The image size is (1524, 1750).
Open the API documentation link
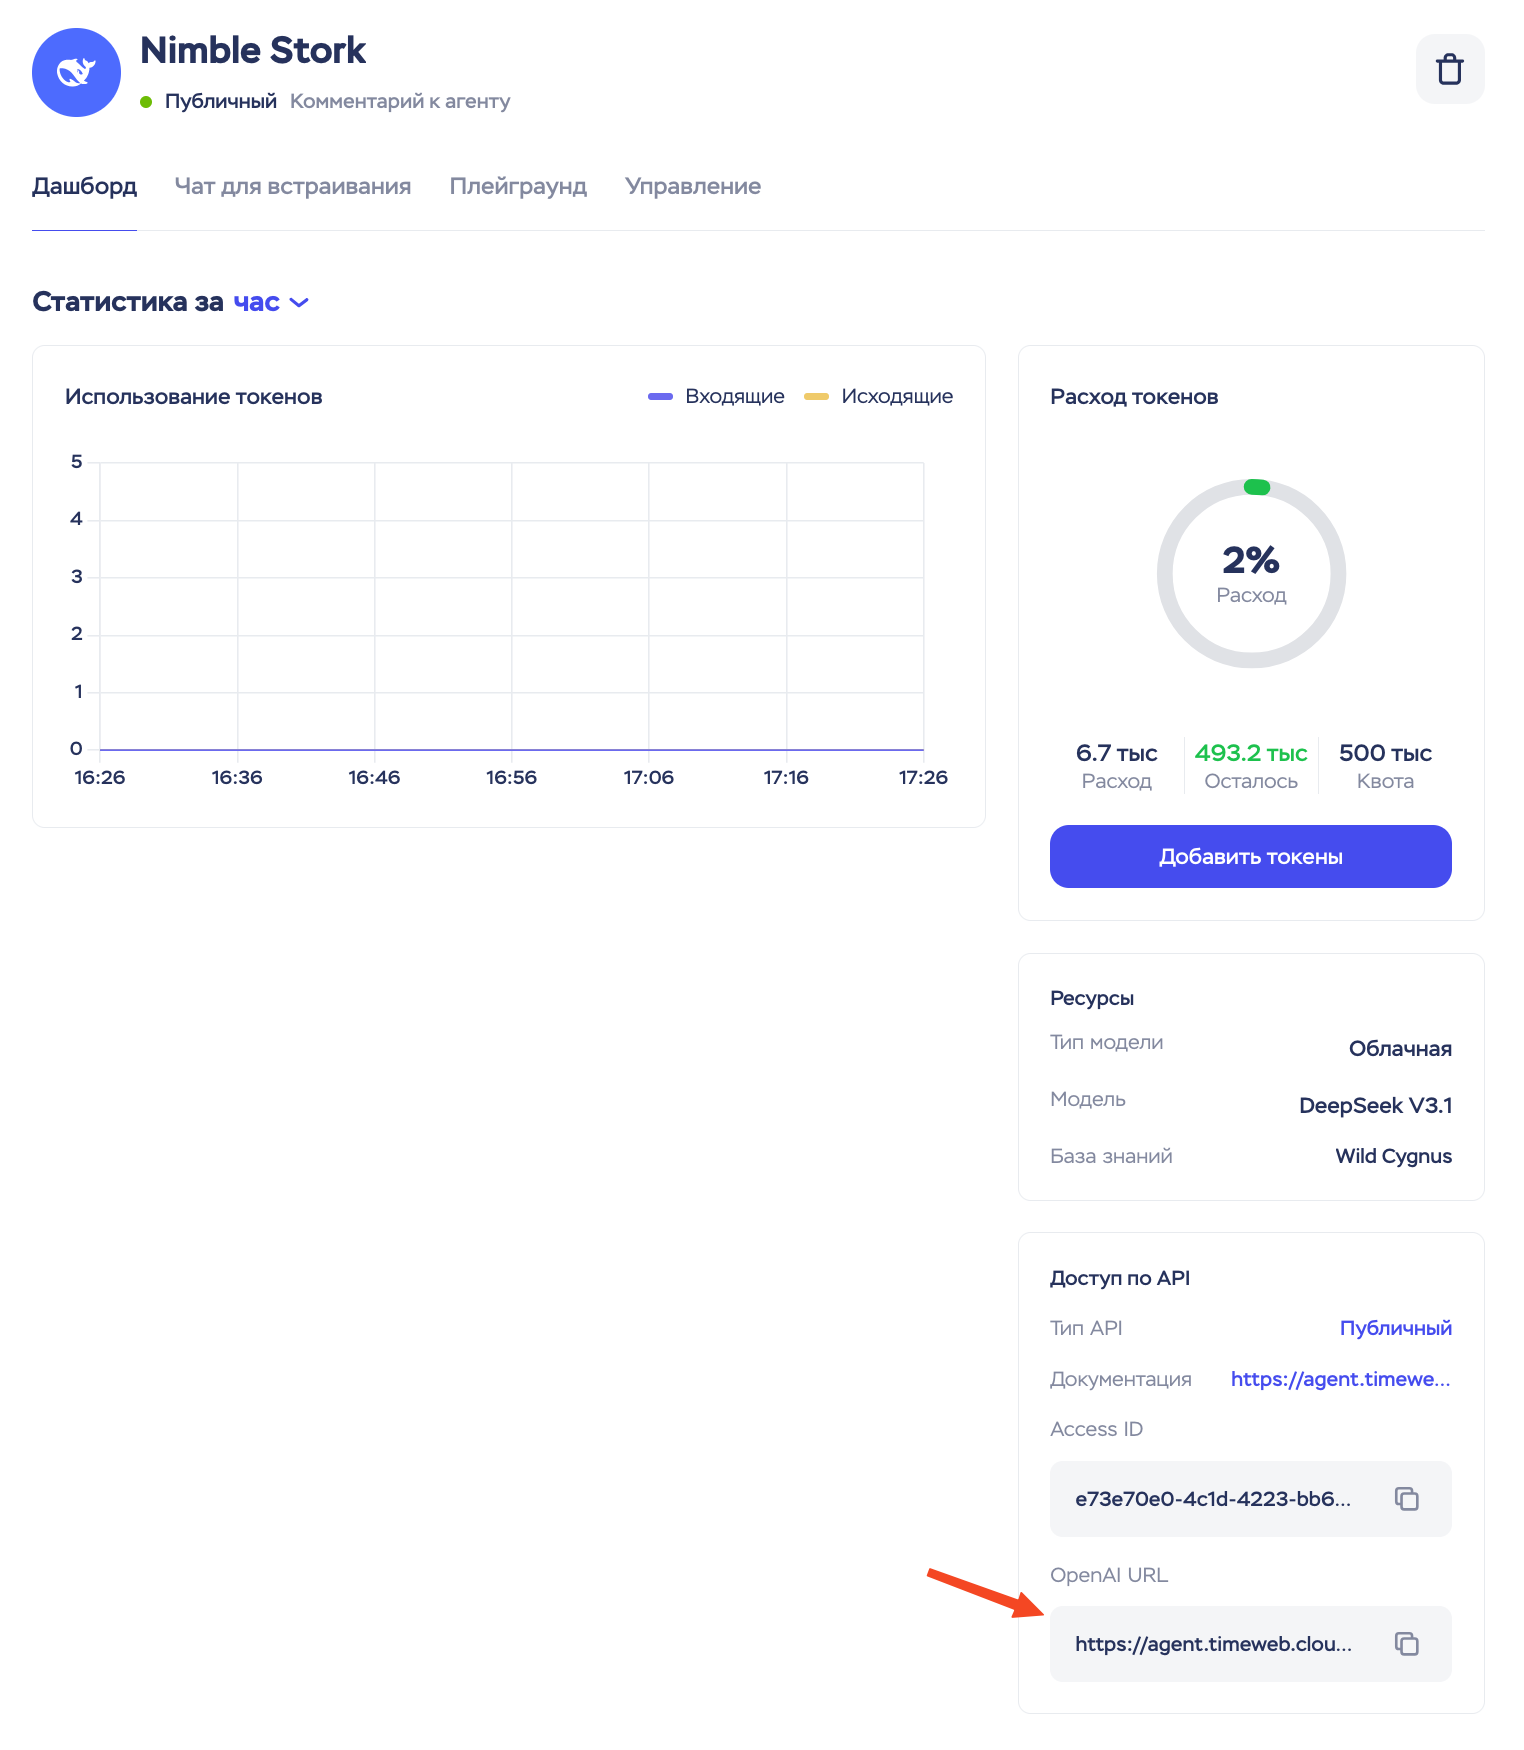(x=1340, y=1379)
